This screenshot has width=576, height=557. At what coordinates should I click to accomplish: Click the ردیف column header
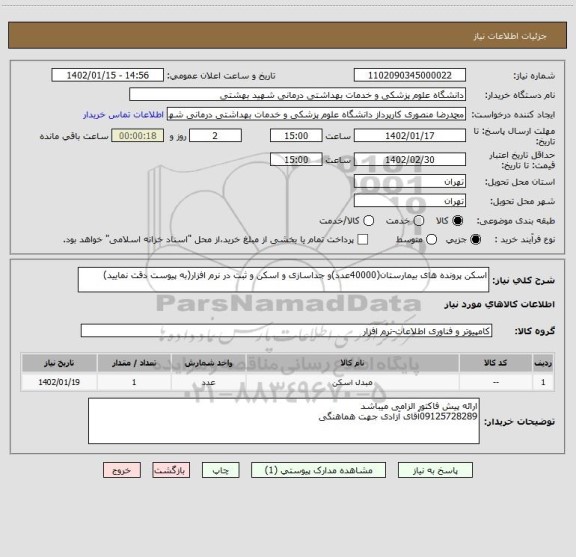pos(543,363)
